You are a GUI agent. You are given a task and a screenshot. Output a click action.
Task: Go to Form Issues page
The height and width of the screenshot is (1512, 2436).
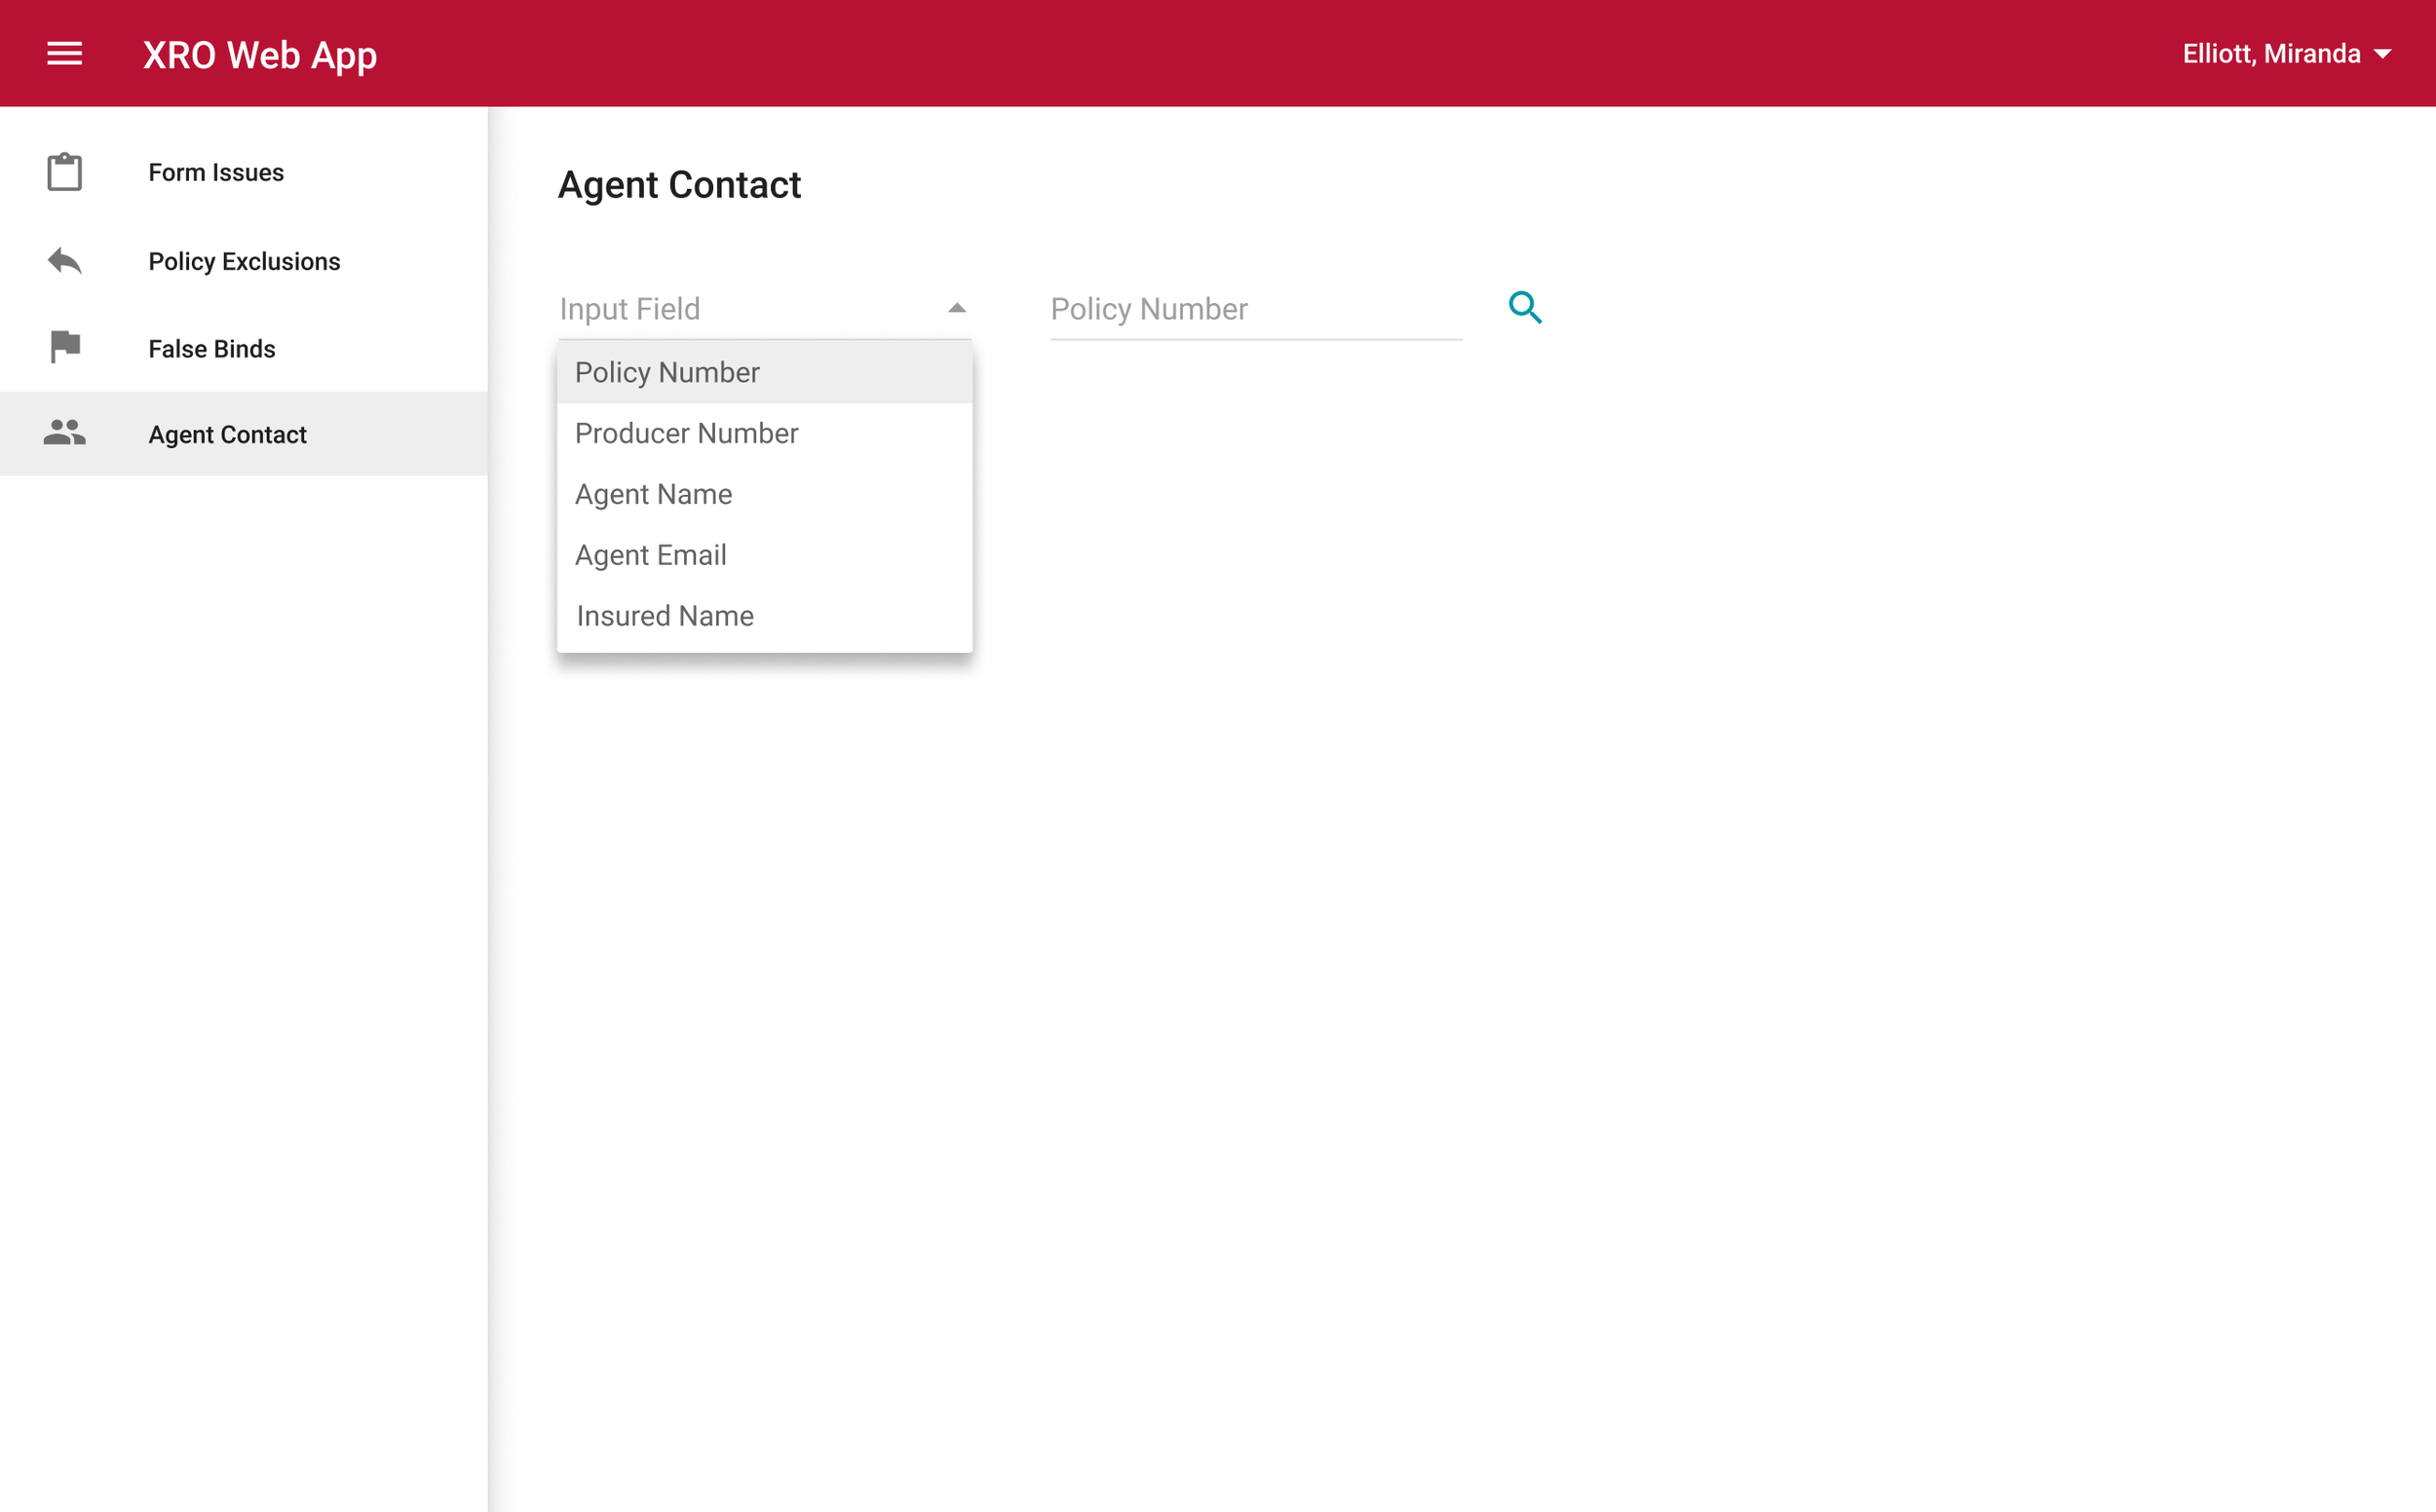(216, 172)
